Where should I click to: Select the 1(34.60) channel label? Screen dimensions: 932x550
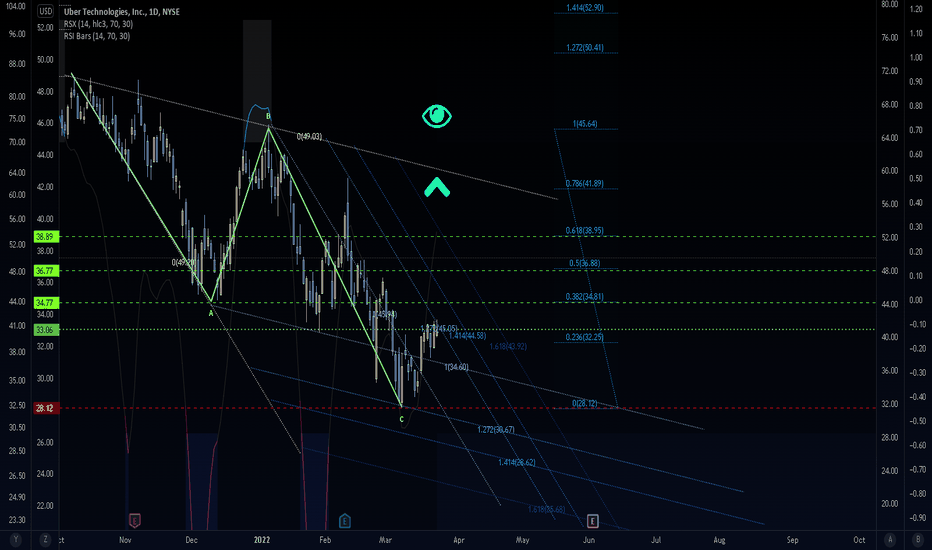pos(456,367)
